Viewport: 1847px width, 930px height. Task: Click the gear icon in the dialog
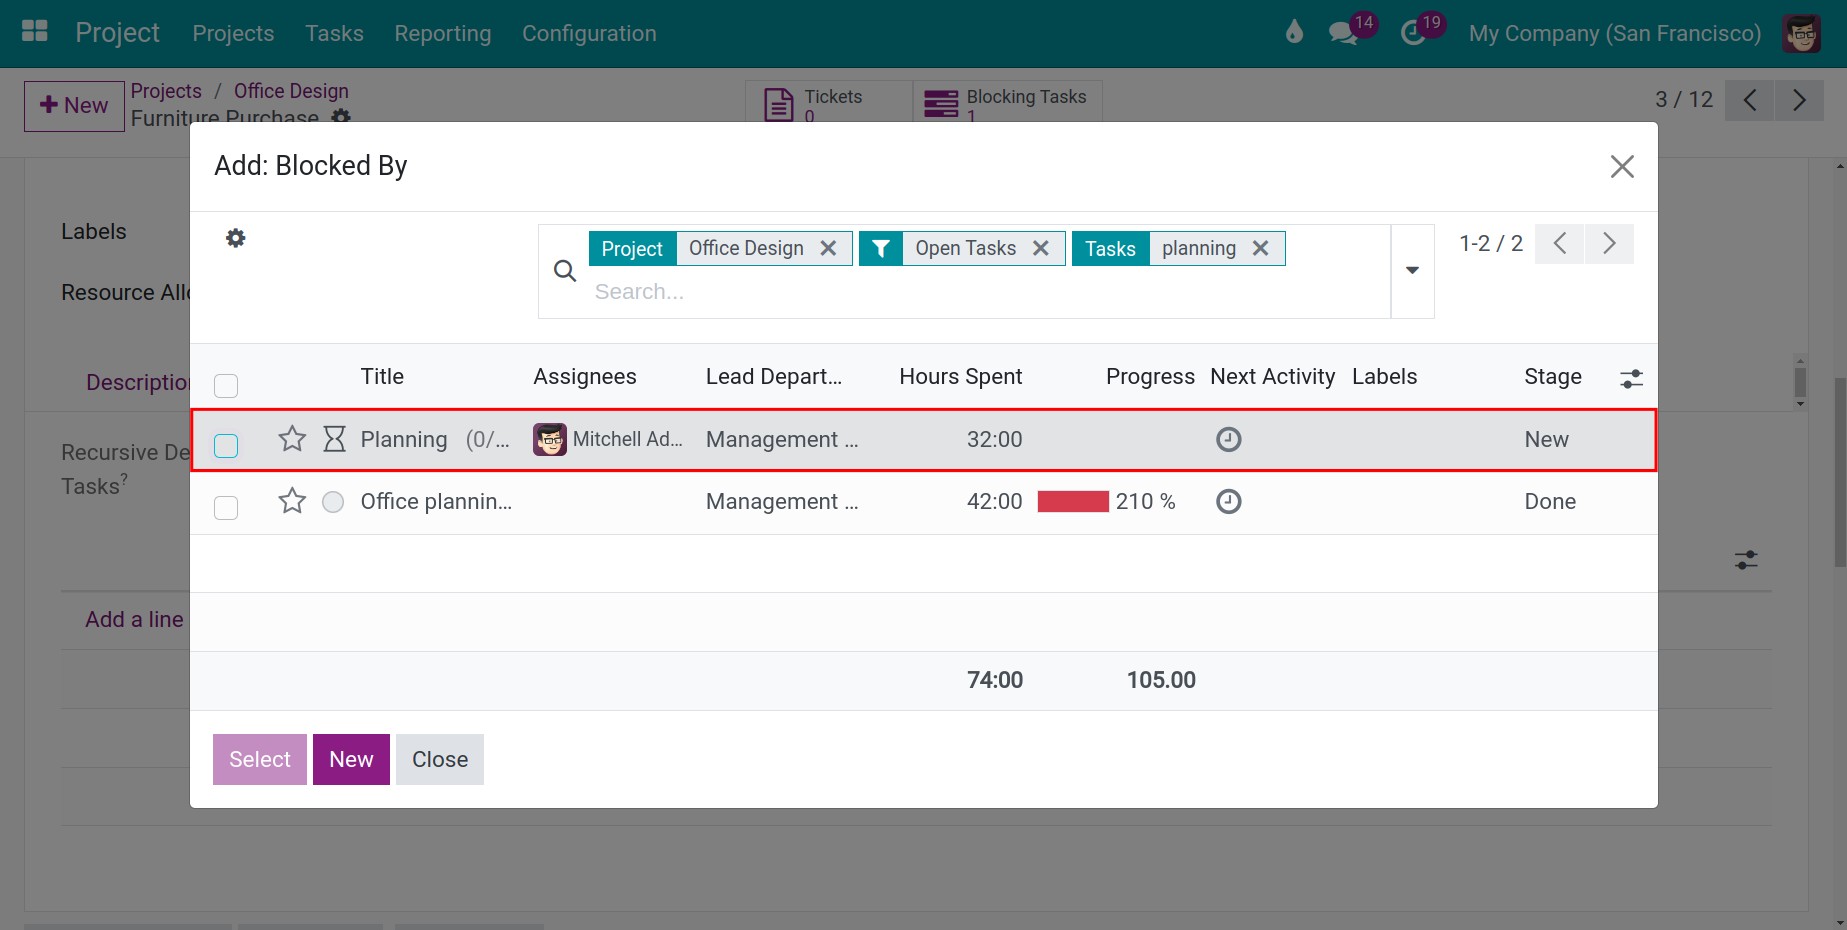click(x=235, y=238)
